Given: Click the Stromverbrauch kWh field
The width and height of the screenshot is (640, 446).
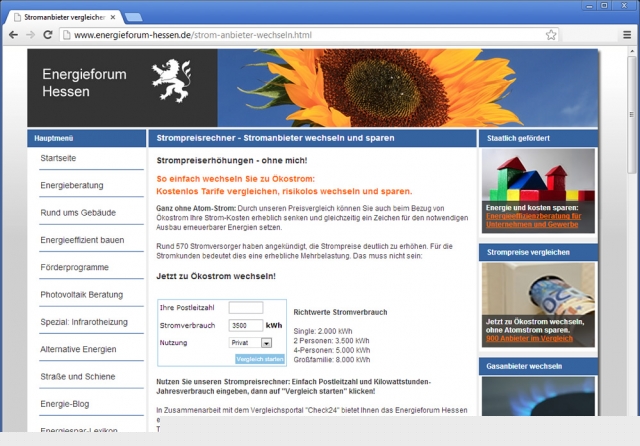Looking at the screenshot, I should pos(246,325).
